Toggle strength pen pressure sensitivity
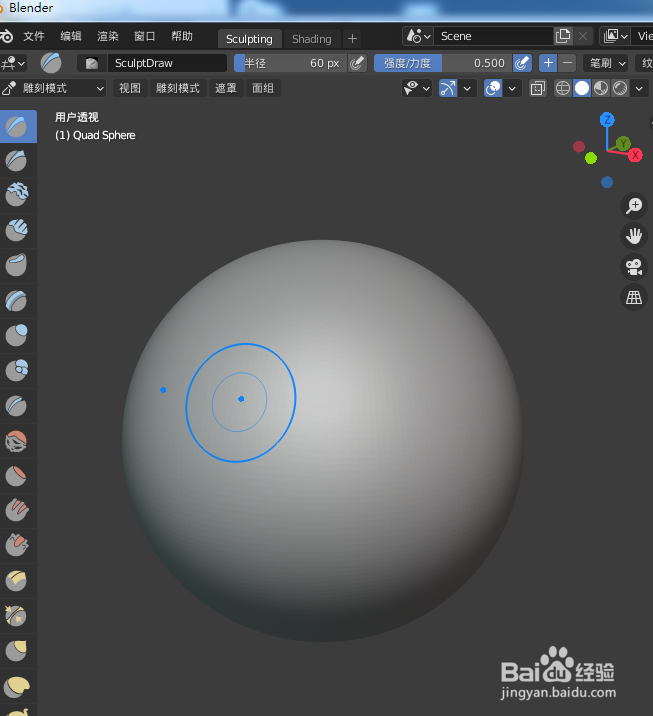Screen dimensions: 653x716 click(x=522, y=63)
